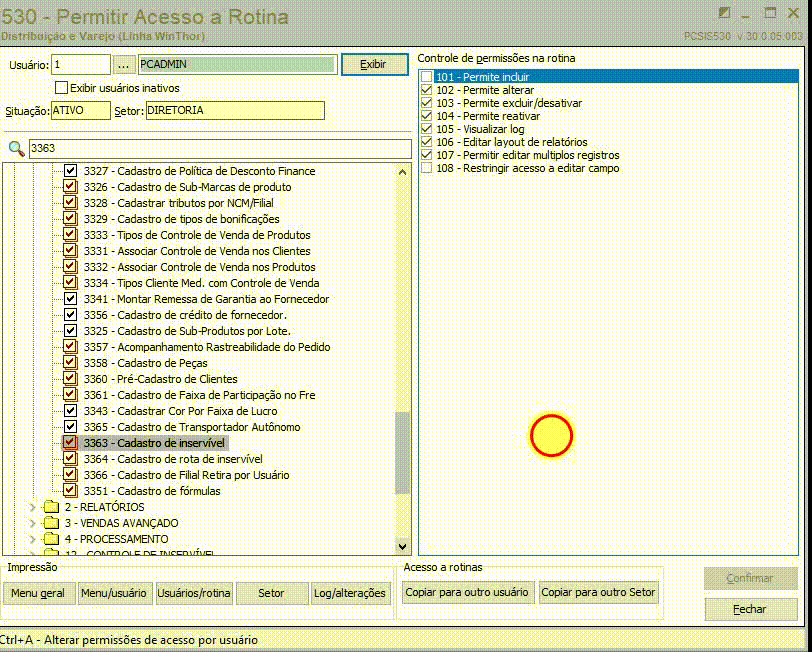This screenshot has width=812, height=652.
Task: Select 3331 - Associar Controle de Venda nos Clientes
Action: point(197,251)
